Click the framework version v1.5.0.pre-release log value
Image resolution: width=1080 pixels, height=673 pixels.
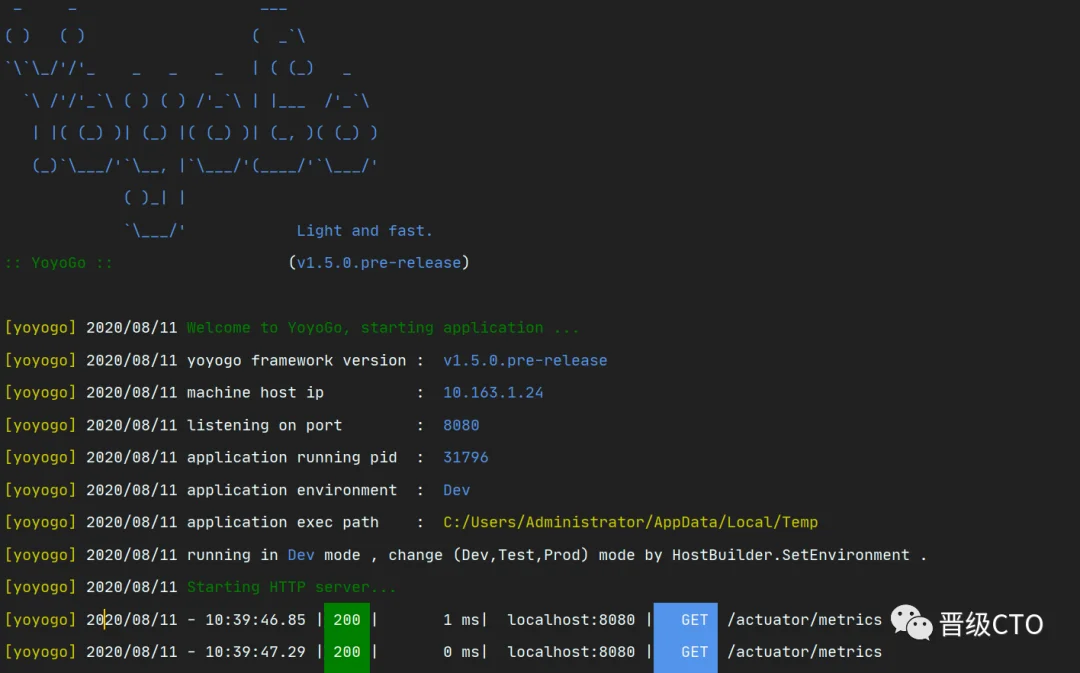525,360
